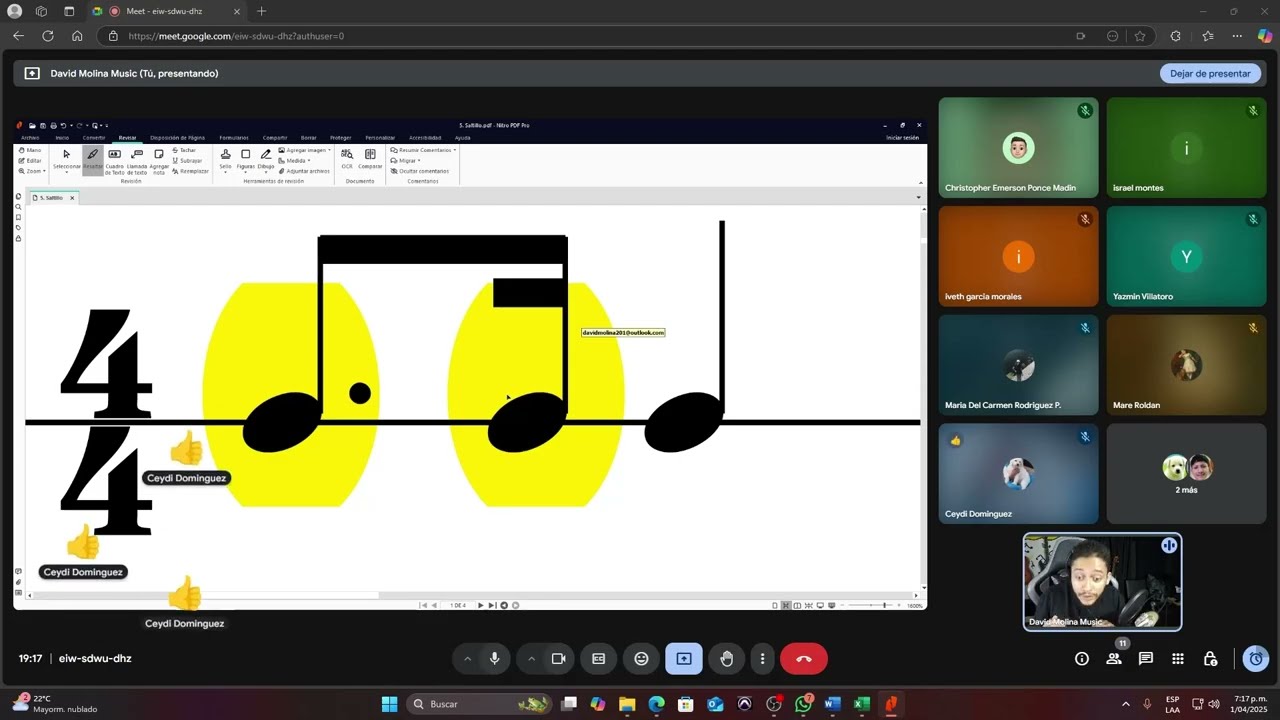Leave the call with red hang-up button

coord(804,659)
